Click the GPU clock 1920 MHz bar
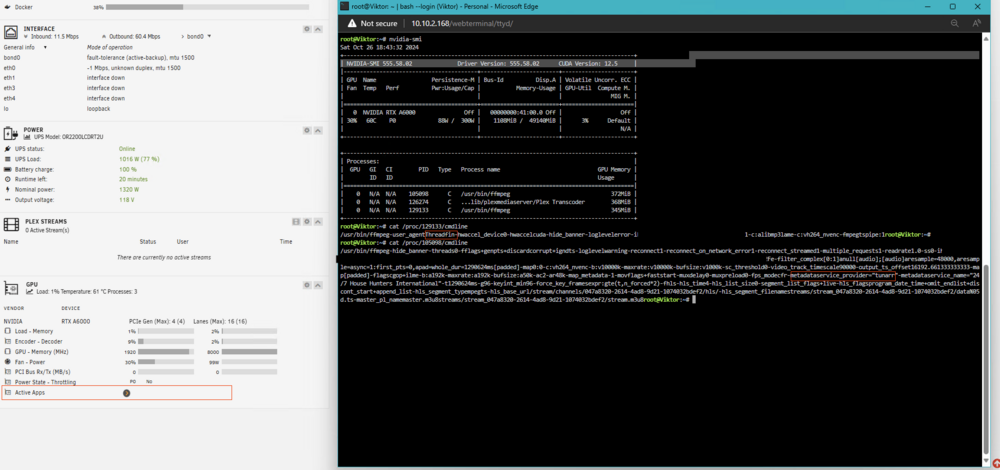 coord(166,351)
